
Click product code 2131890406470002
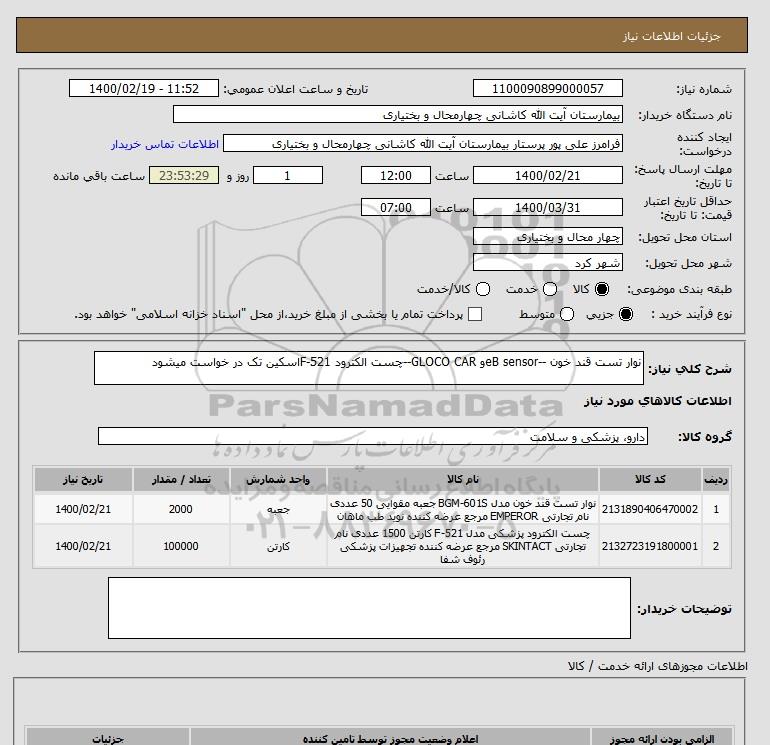pos(650,509)
